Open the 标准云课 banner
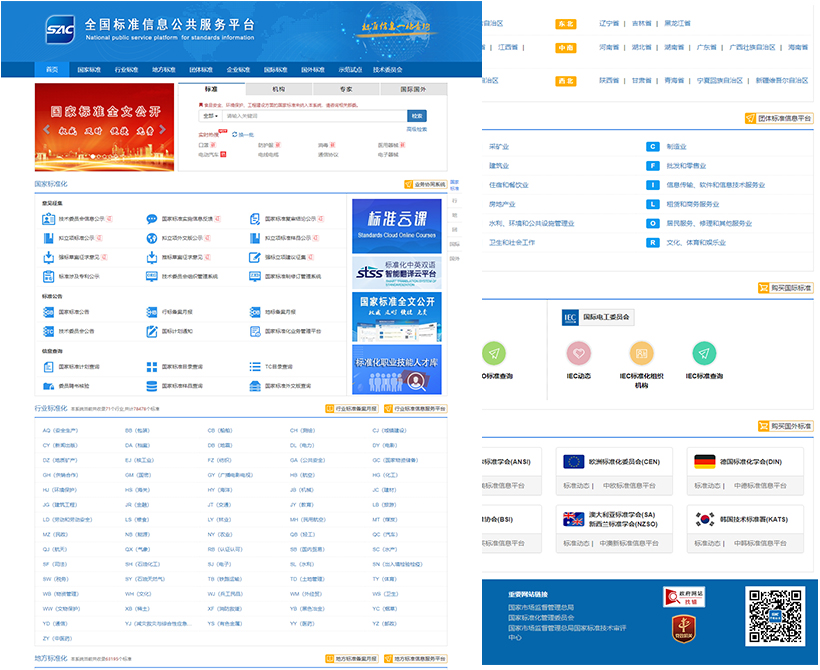The width and height of the screenshot is (820, 670). point(396,225)
